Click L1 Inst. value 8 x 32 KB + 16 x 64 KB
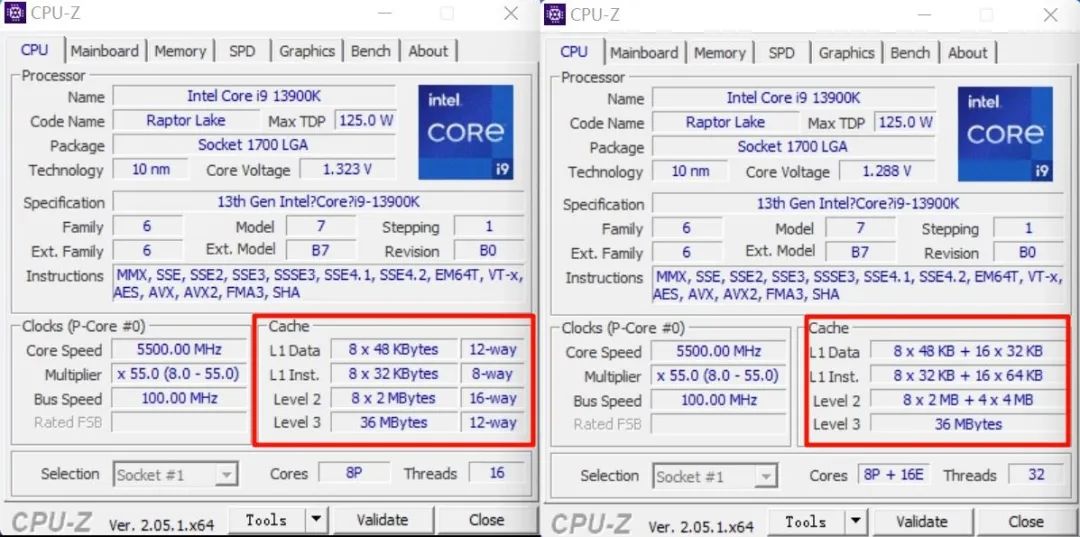This screenshot has height=537, width=1080. pos(967,376)
